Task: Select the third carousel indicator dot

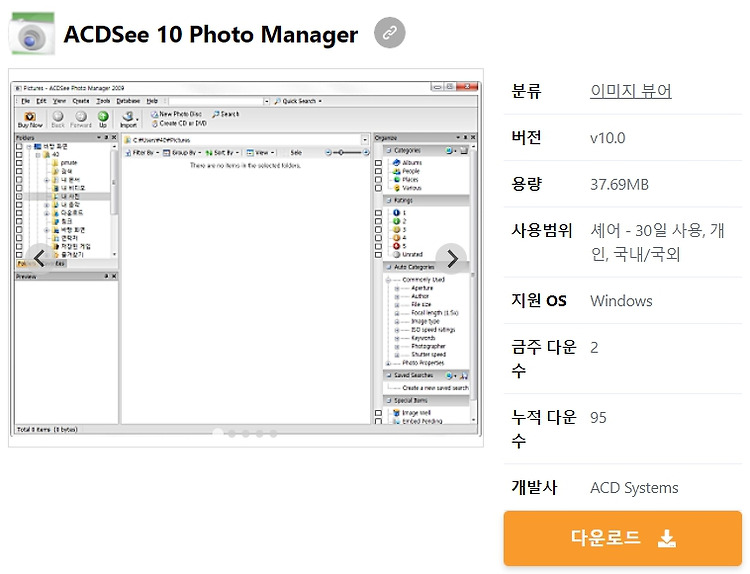Action: pyautogui.click(x=245, y=433)
